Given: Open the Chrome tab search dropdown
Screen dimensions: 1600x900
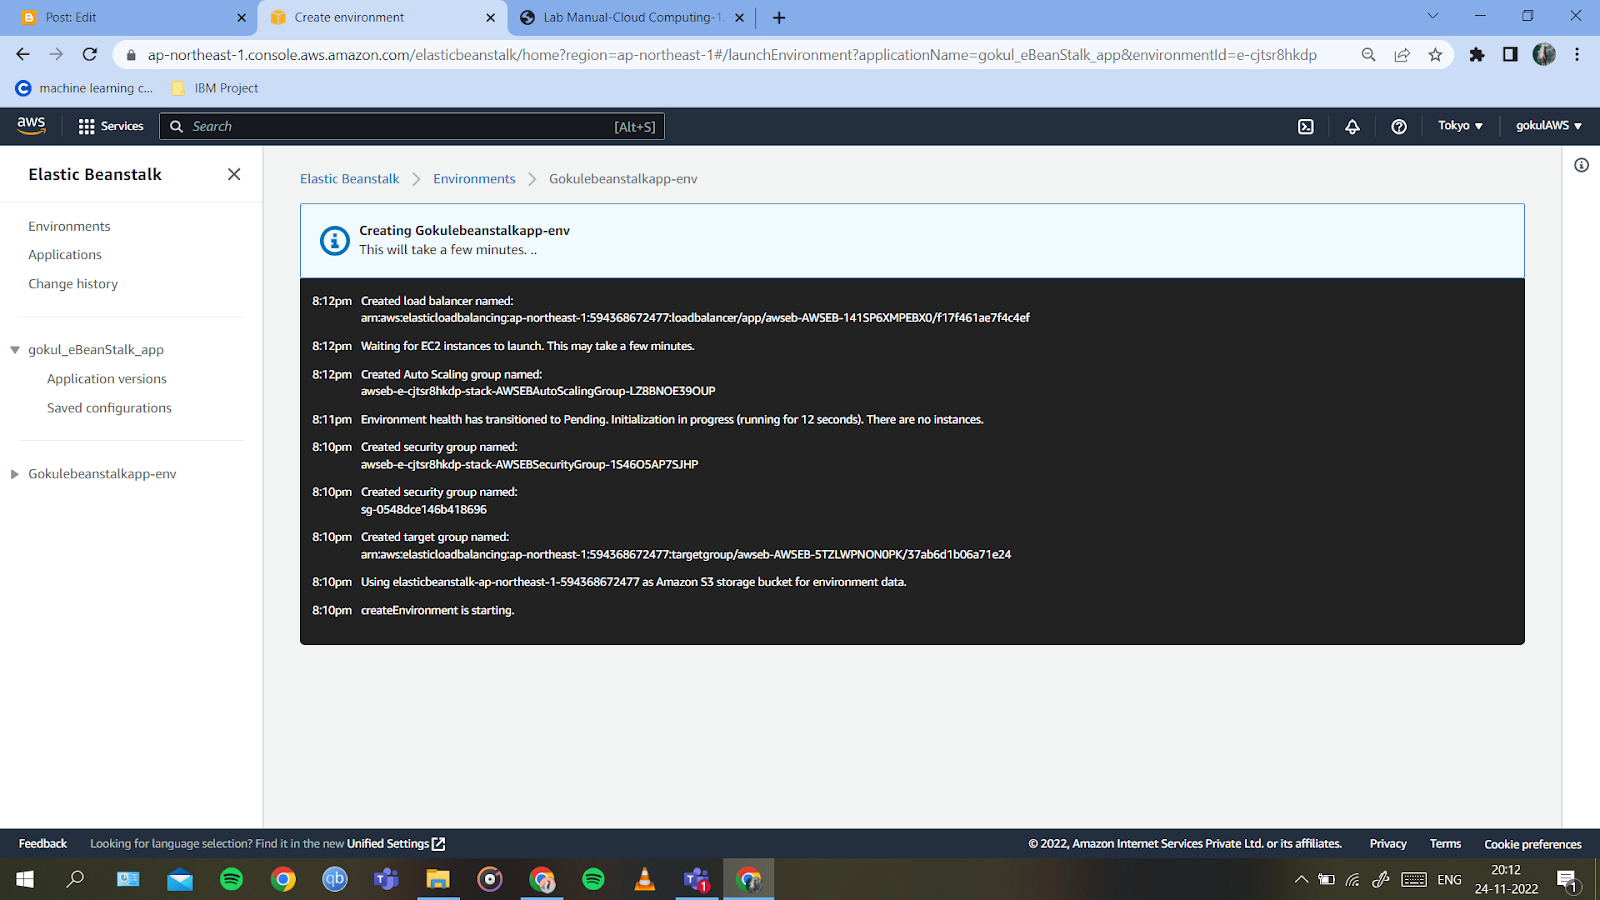Looking at the screenshot, I should (x=1432, y=16).
